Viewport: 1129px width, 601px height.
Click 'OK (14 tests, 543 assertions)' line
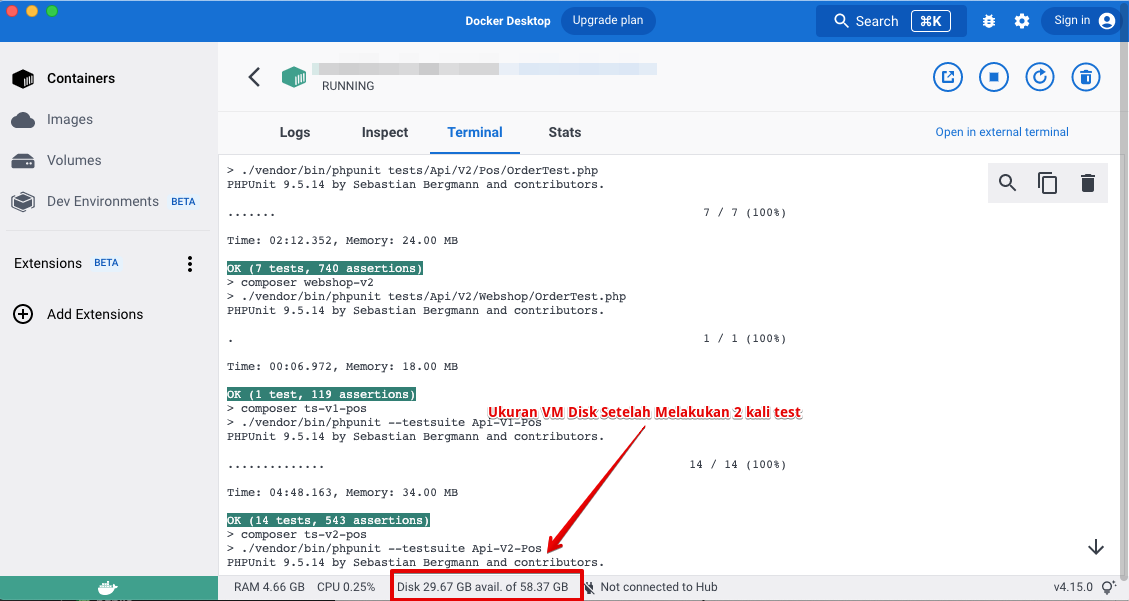coord(328,520)
